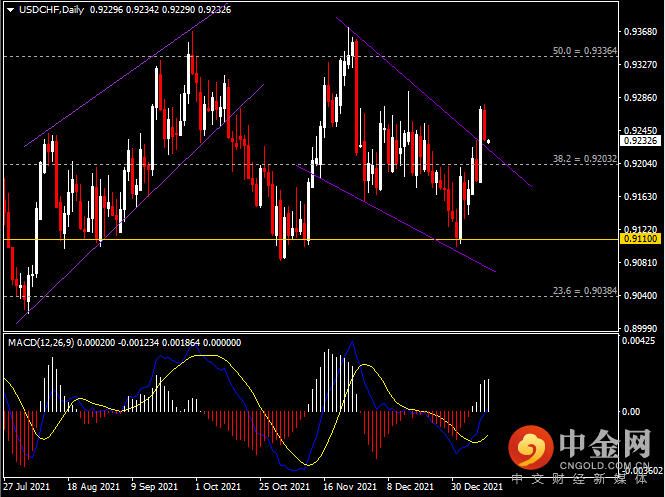
Task: Select the 38.2 = 0.92032 Fibonacci label
Action: point(585,157)
